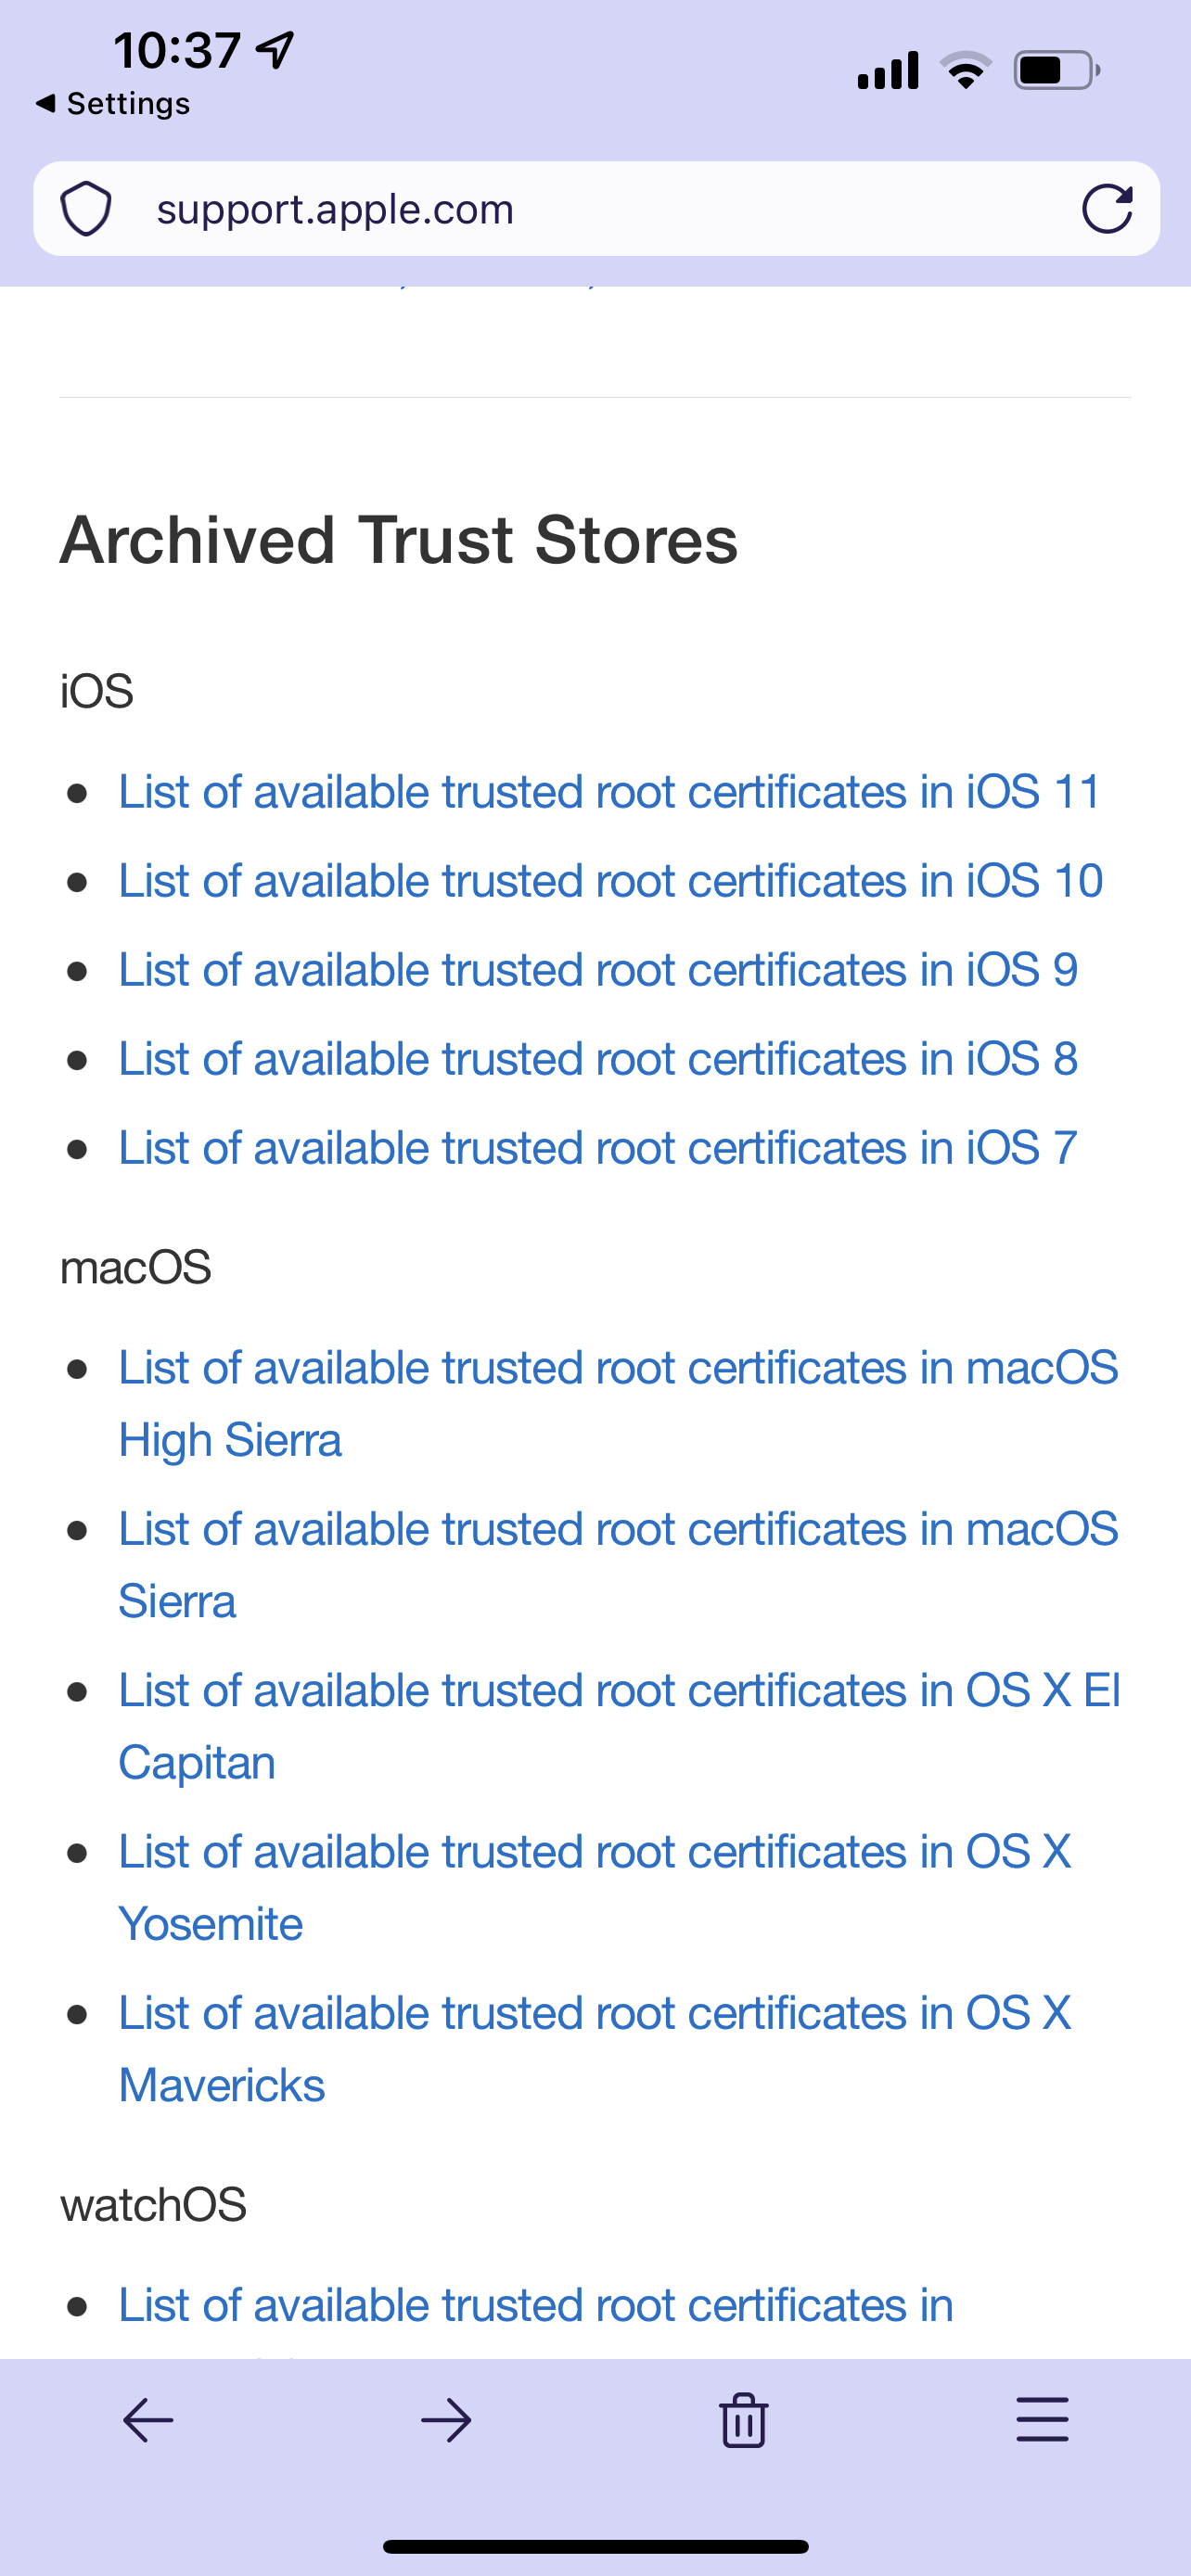
Task: Open iOS 8 trusted root certificates link
Action: [598, 1059]
